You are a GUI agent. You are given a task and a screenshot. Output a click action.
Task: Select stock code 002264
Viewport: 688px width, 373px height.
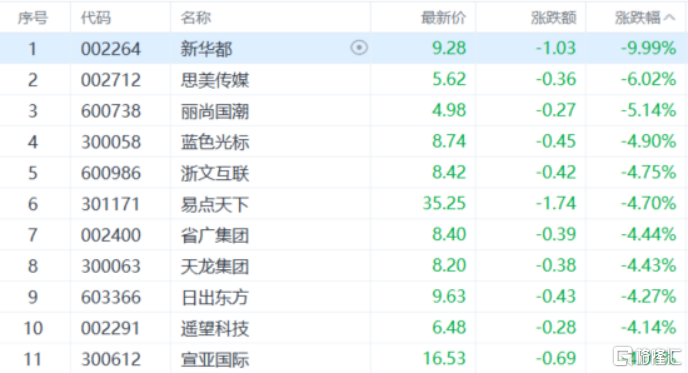tap(111, 49)
